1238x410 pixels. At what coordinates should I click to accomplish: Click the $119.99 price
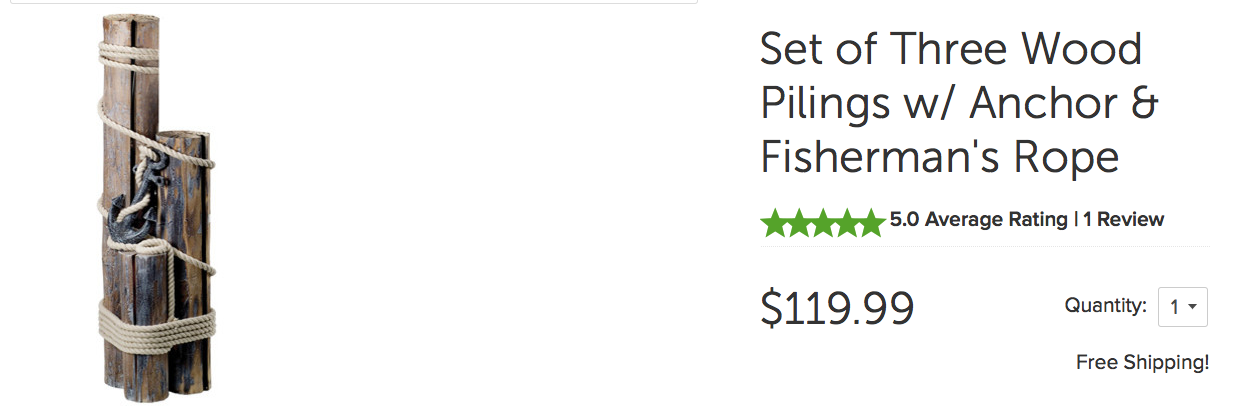click(837, 308)
